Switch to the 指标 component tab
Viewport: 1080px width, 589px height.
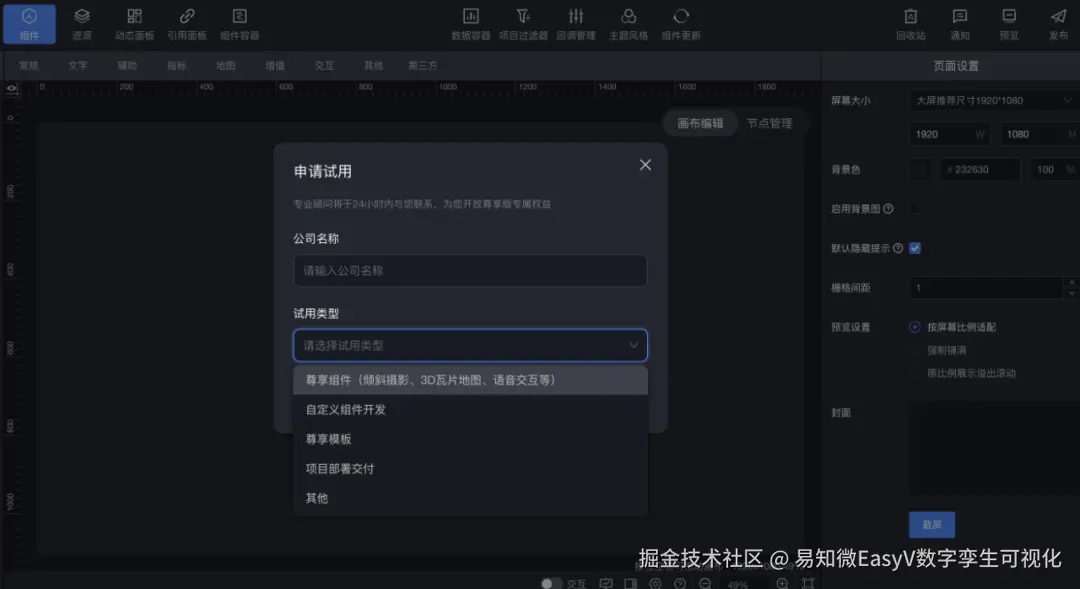[x=176, y=65]
